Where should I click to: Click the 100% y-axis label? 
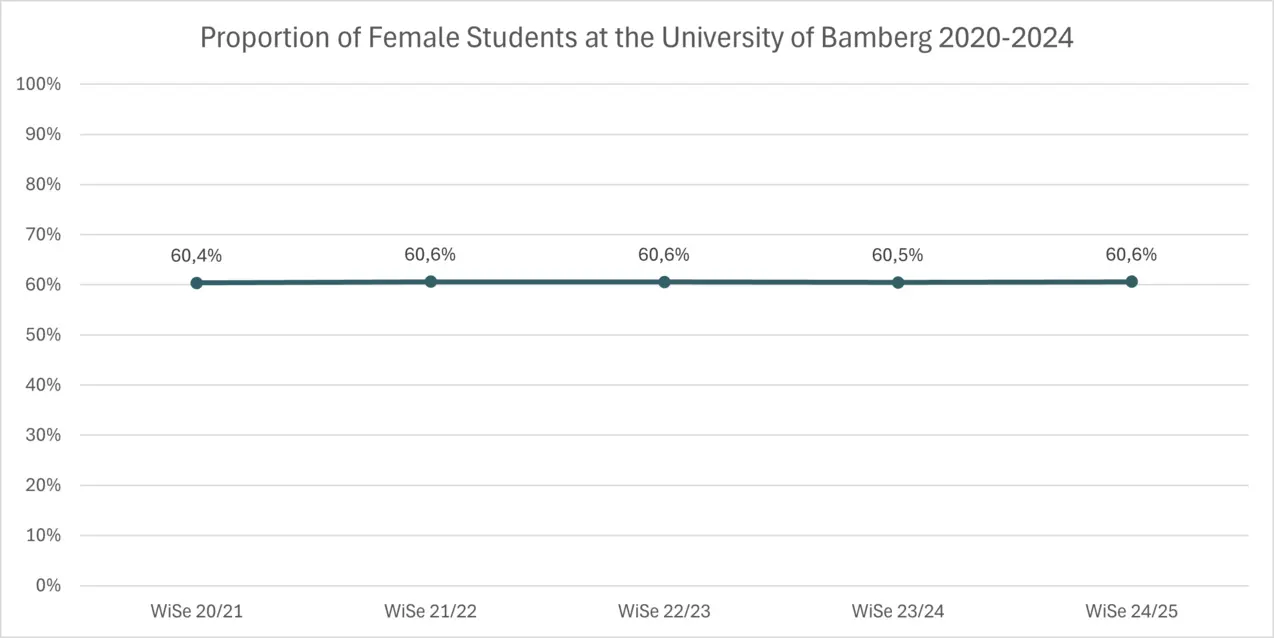tap(39, 84)
